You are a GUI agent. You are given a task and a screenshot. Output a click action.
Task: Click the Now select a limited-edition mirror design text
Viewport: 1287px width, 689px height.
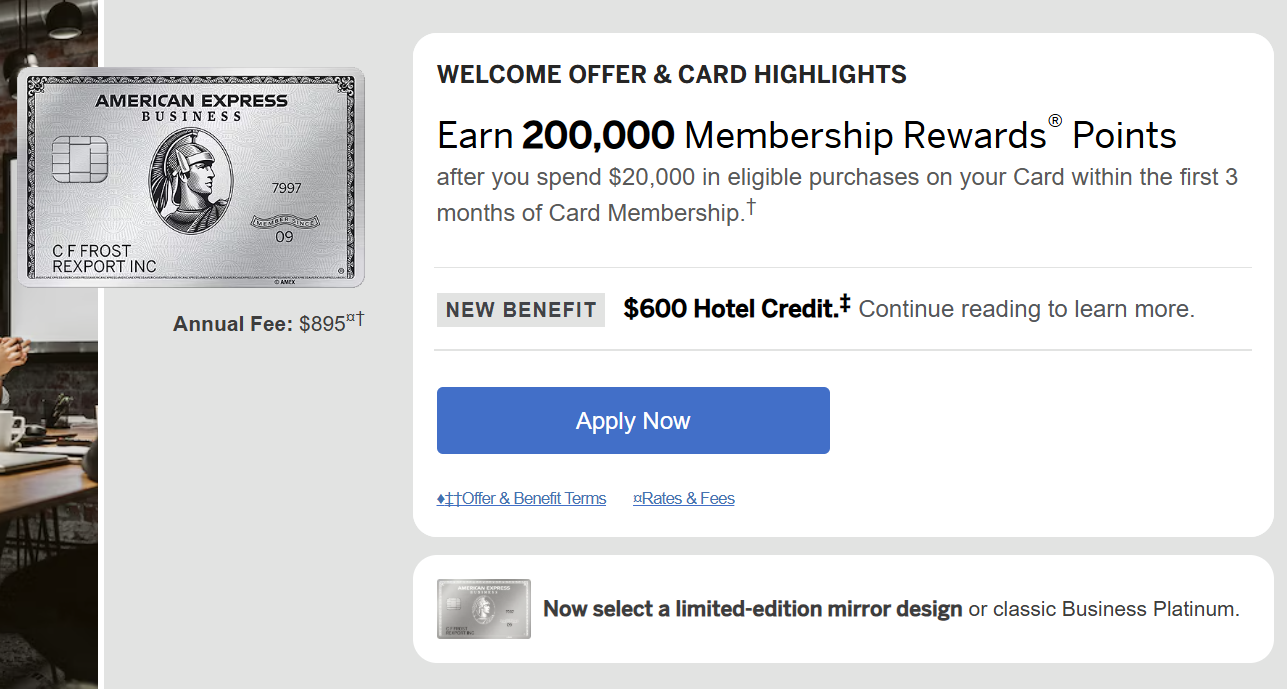[753, 608]
